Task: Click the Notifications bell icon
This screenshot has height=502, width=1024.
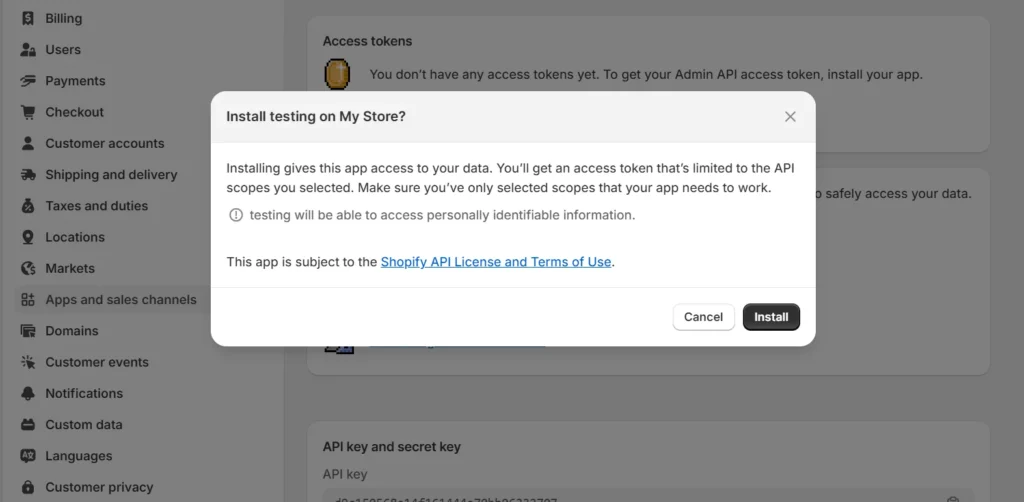Action: 28,393
